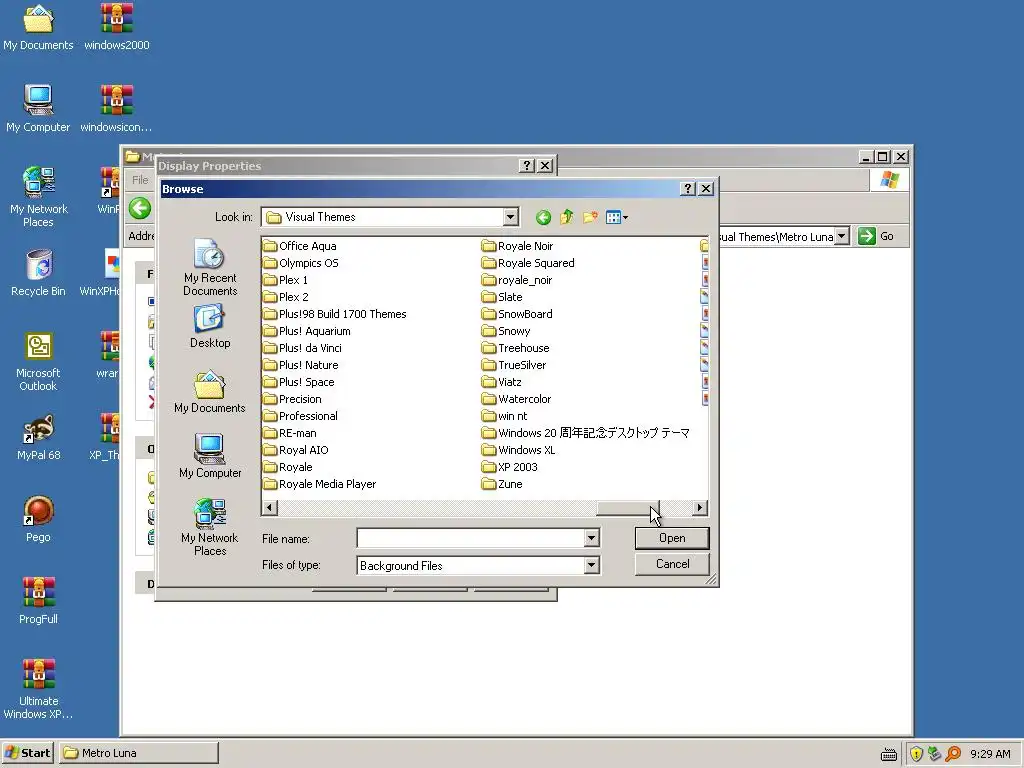
Task: Go back to last folder visited
Action: [543, 217]
